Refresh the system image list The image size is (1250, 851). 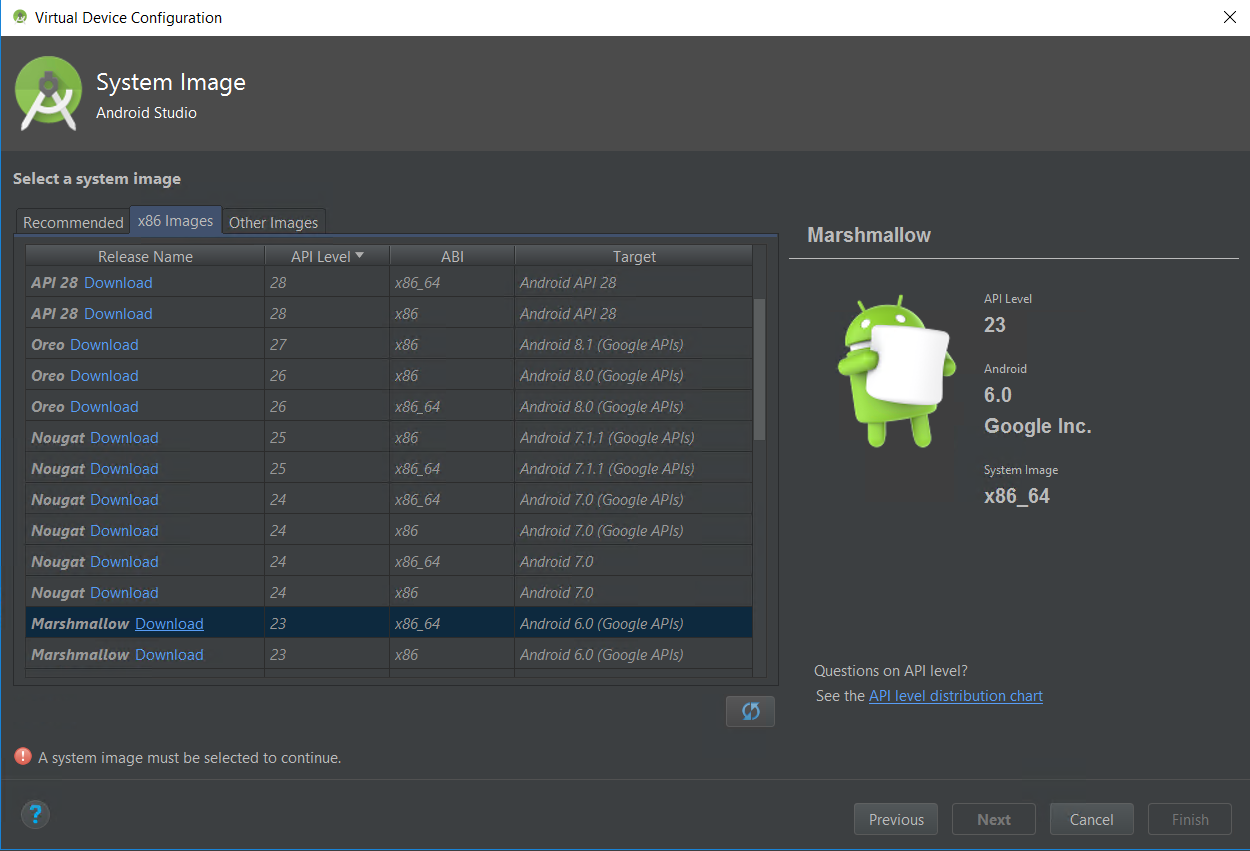point(750,711)
